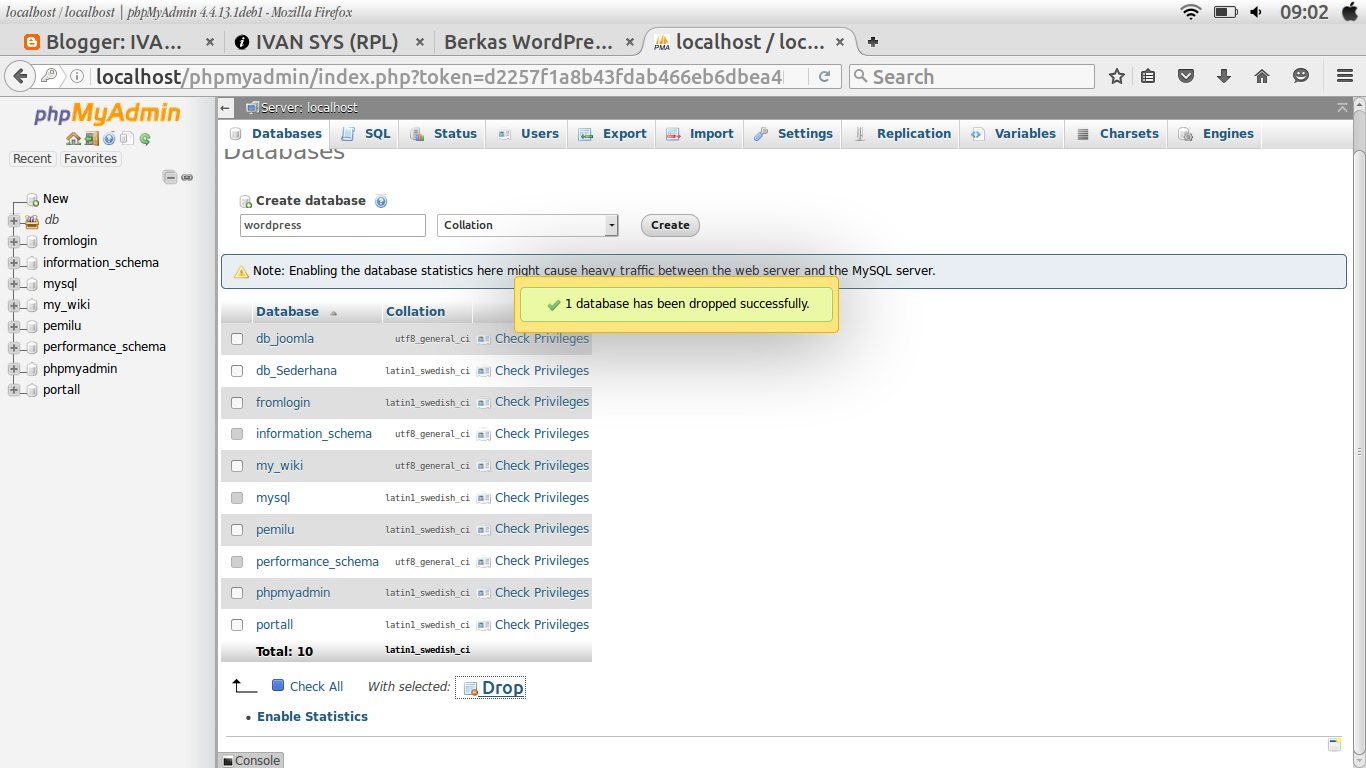Tick the pemilu row checkbox

click(237, 530)
